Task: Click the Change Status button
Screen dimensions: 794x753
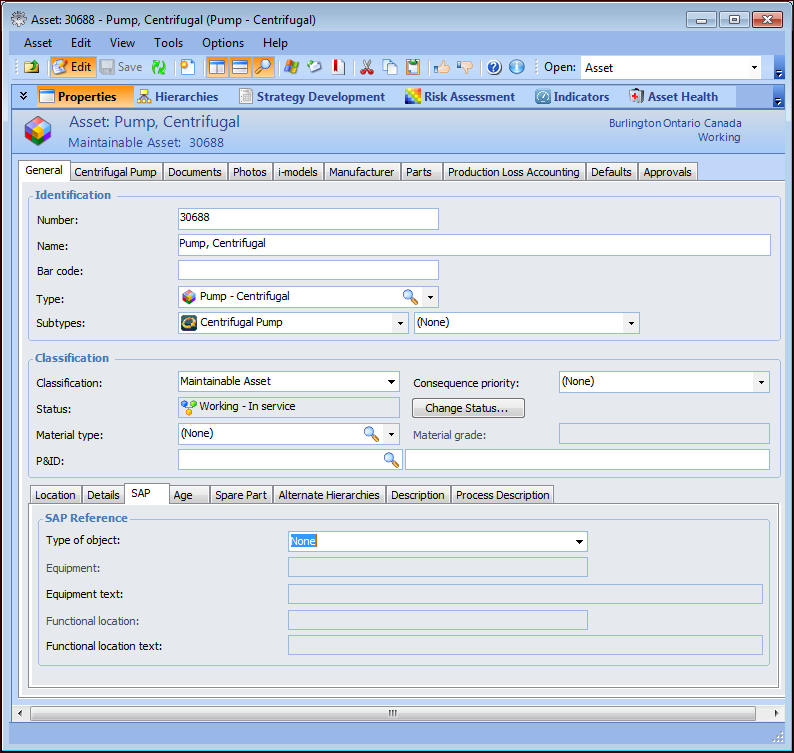Action: [x=468, y=408]
